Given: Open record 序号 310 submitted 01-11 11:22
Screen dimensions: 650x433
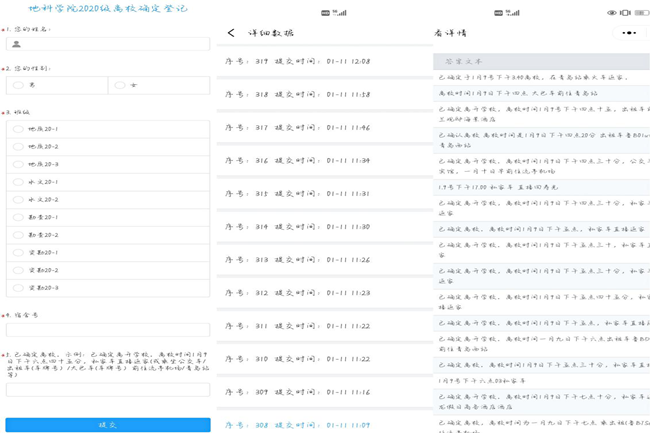Looking at the screenshot, I should [325, 359].
